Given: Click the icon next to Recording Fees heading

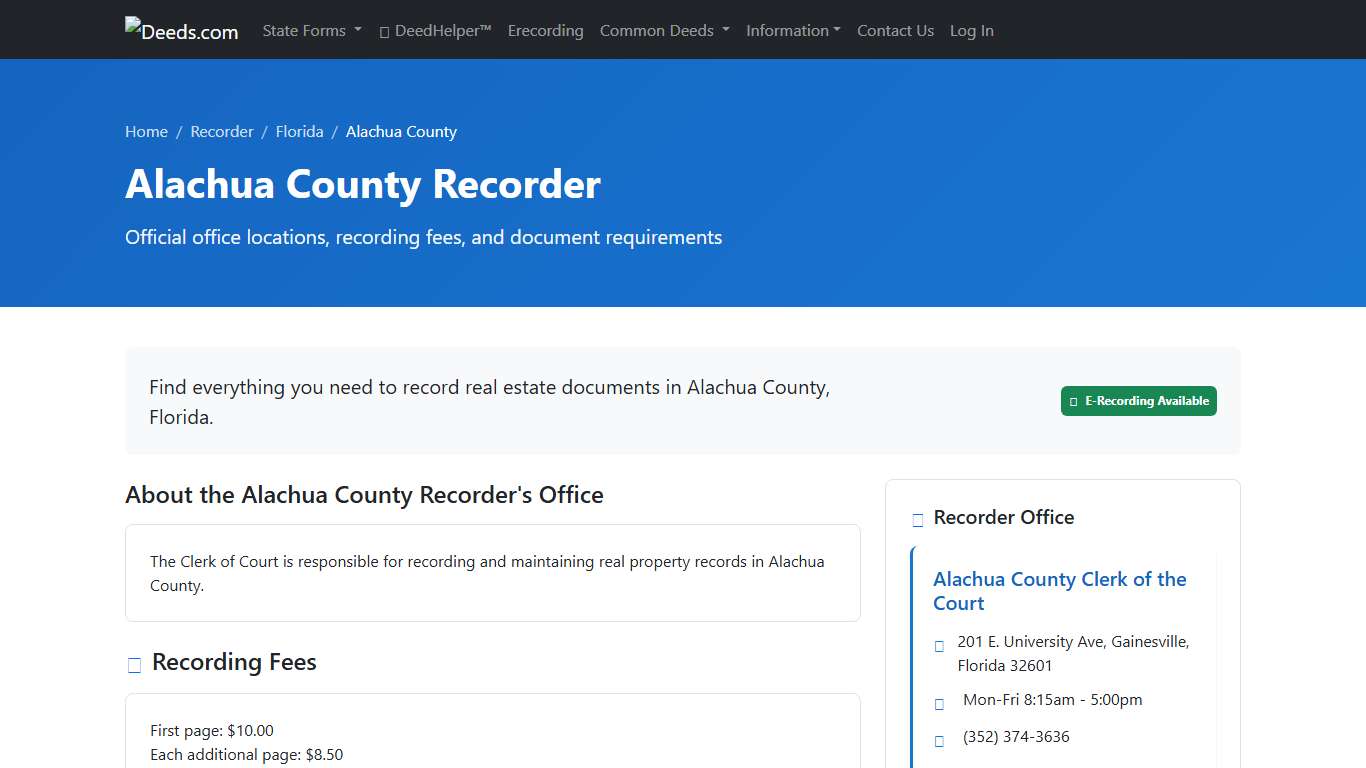Looking at the screenshot, I should pyautogui.click(x=134, y=664).
